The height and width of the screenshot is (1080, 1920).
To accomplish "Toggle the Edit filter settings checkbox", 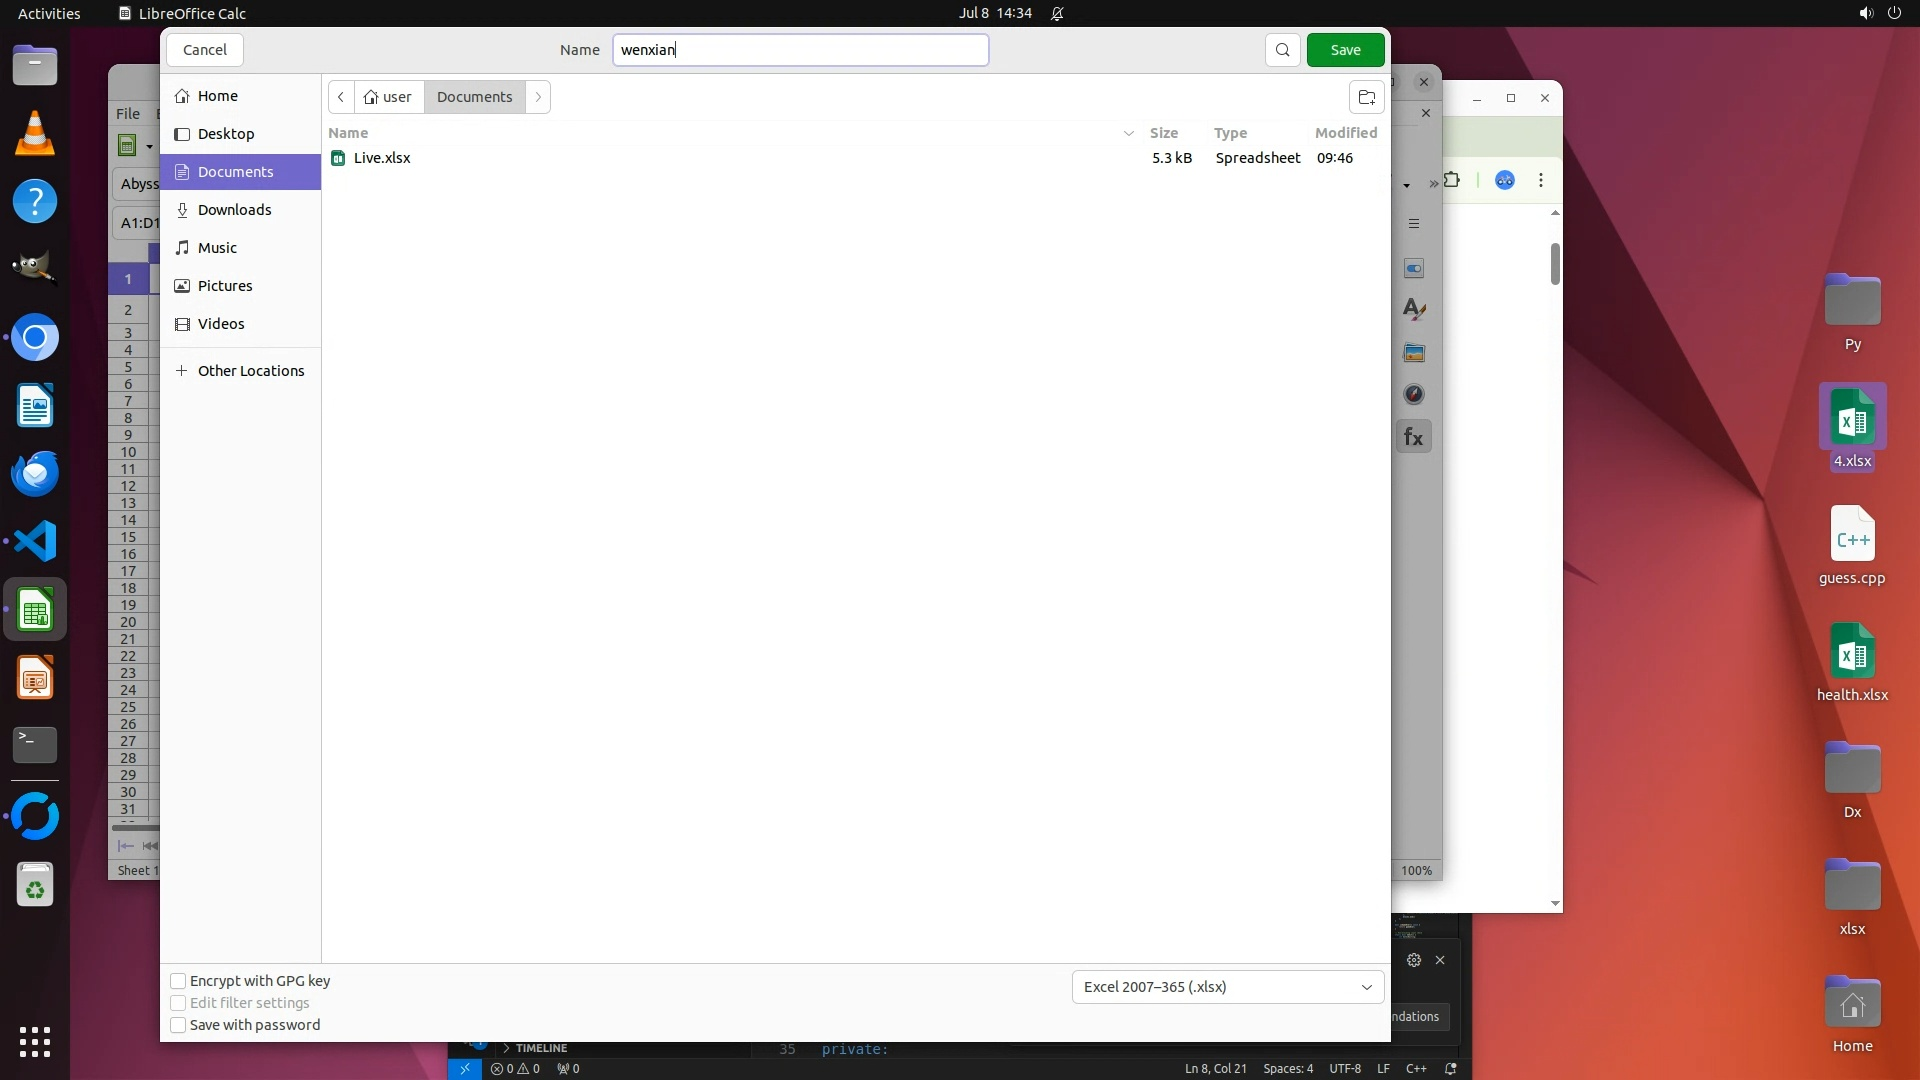I will click(x=178, y=1003).
